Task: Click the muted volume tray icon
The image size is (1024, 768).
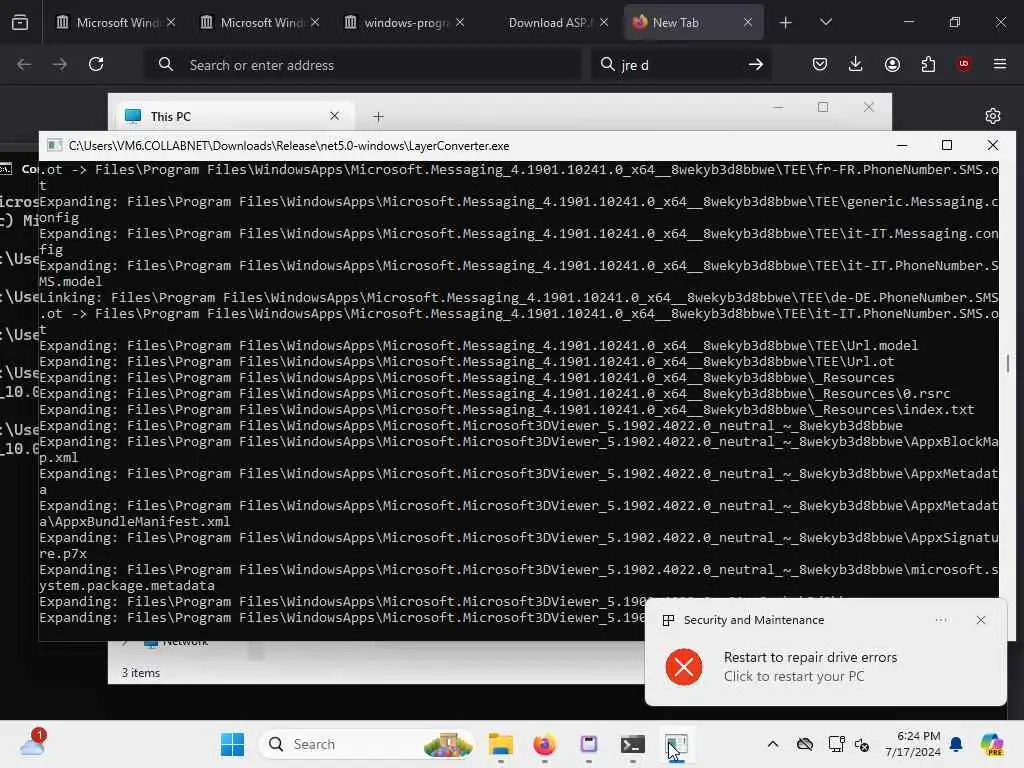Action: coord(862,744)
